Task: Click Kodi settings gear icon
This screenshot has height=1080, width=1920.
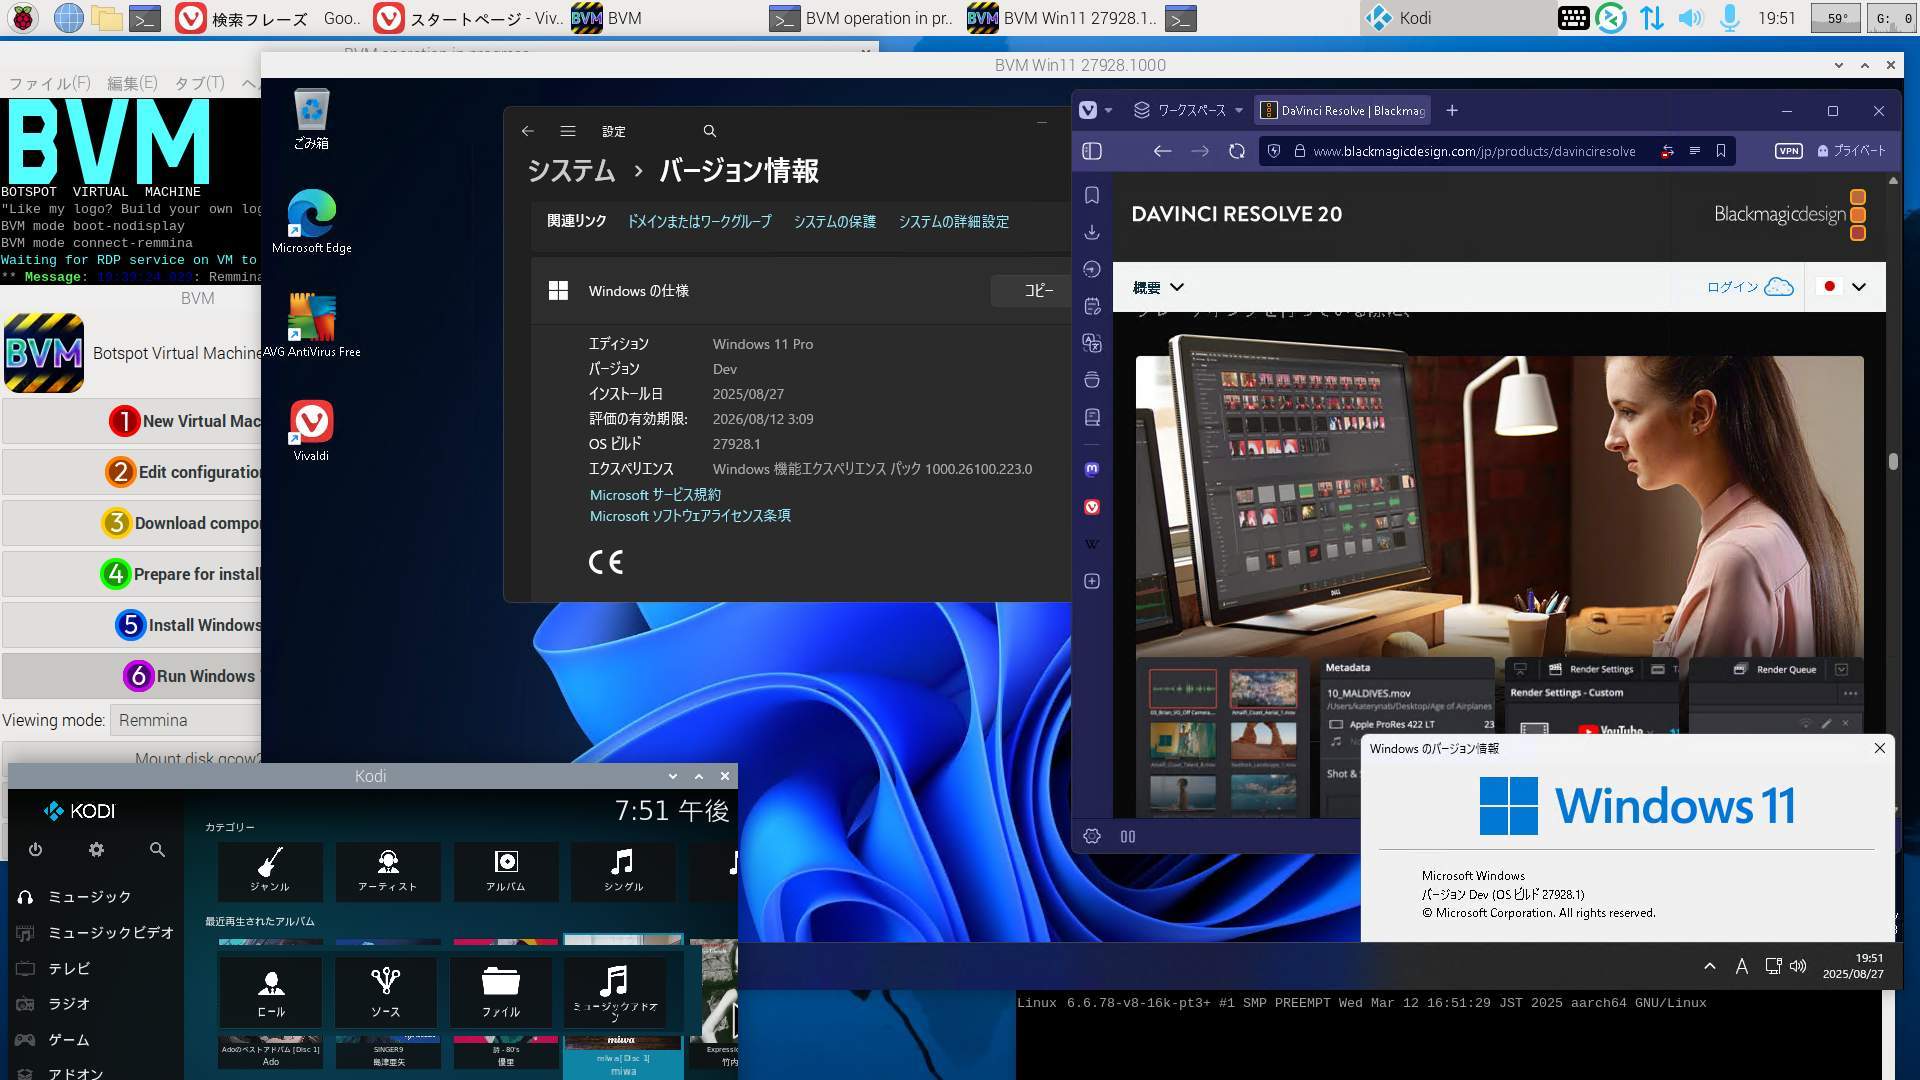Action: click(x=96, y=849)
